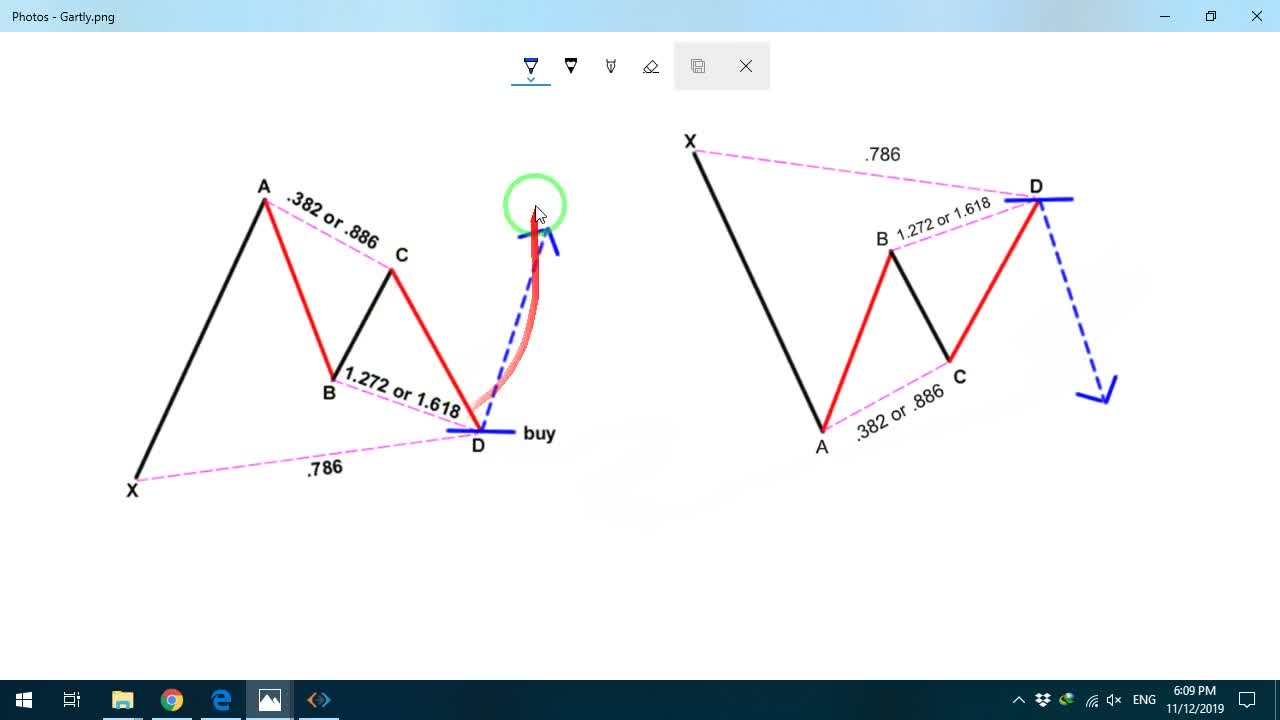The width and height of the screenshot is (1280, 720).
Task: Toggle the muted volume speaker icon
Action: click(1114, 700)
